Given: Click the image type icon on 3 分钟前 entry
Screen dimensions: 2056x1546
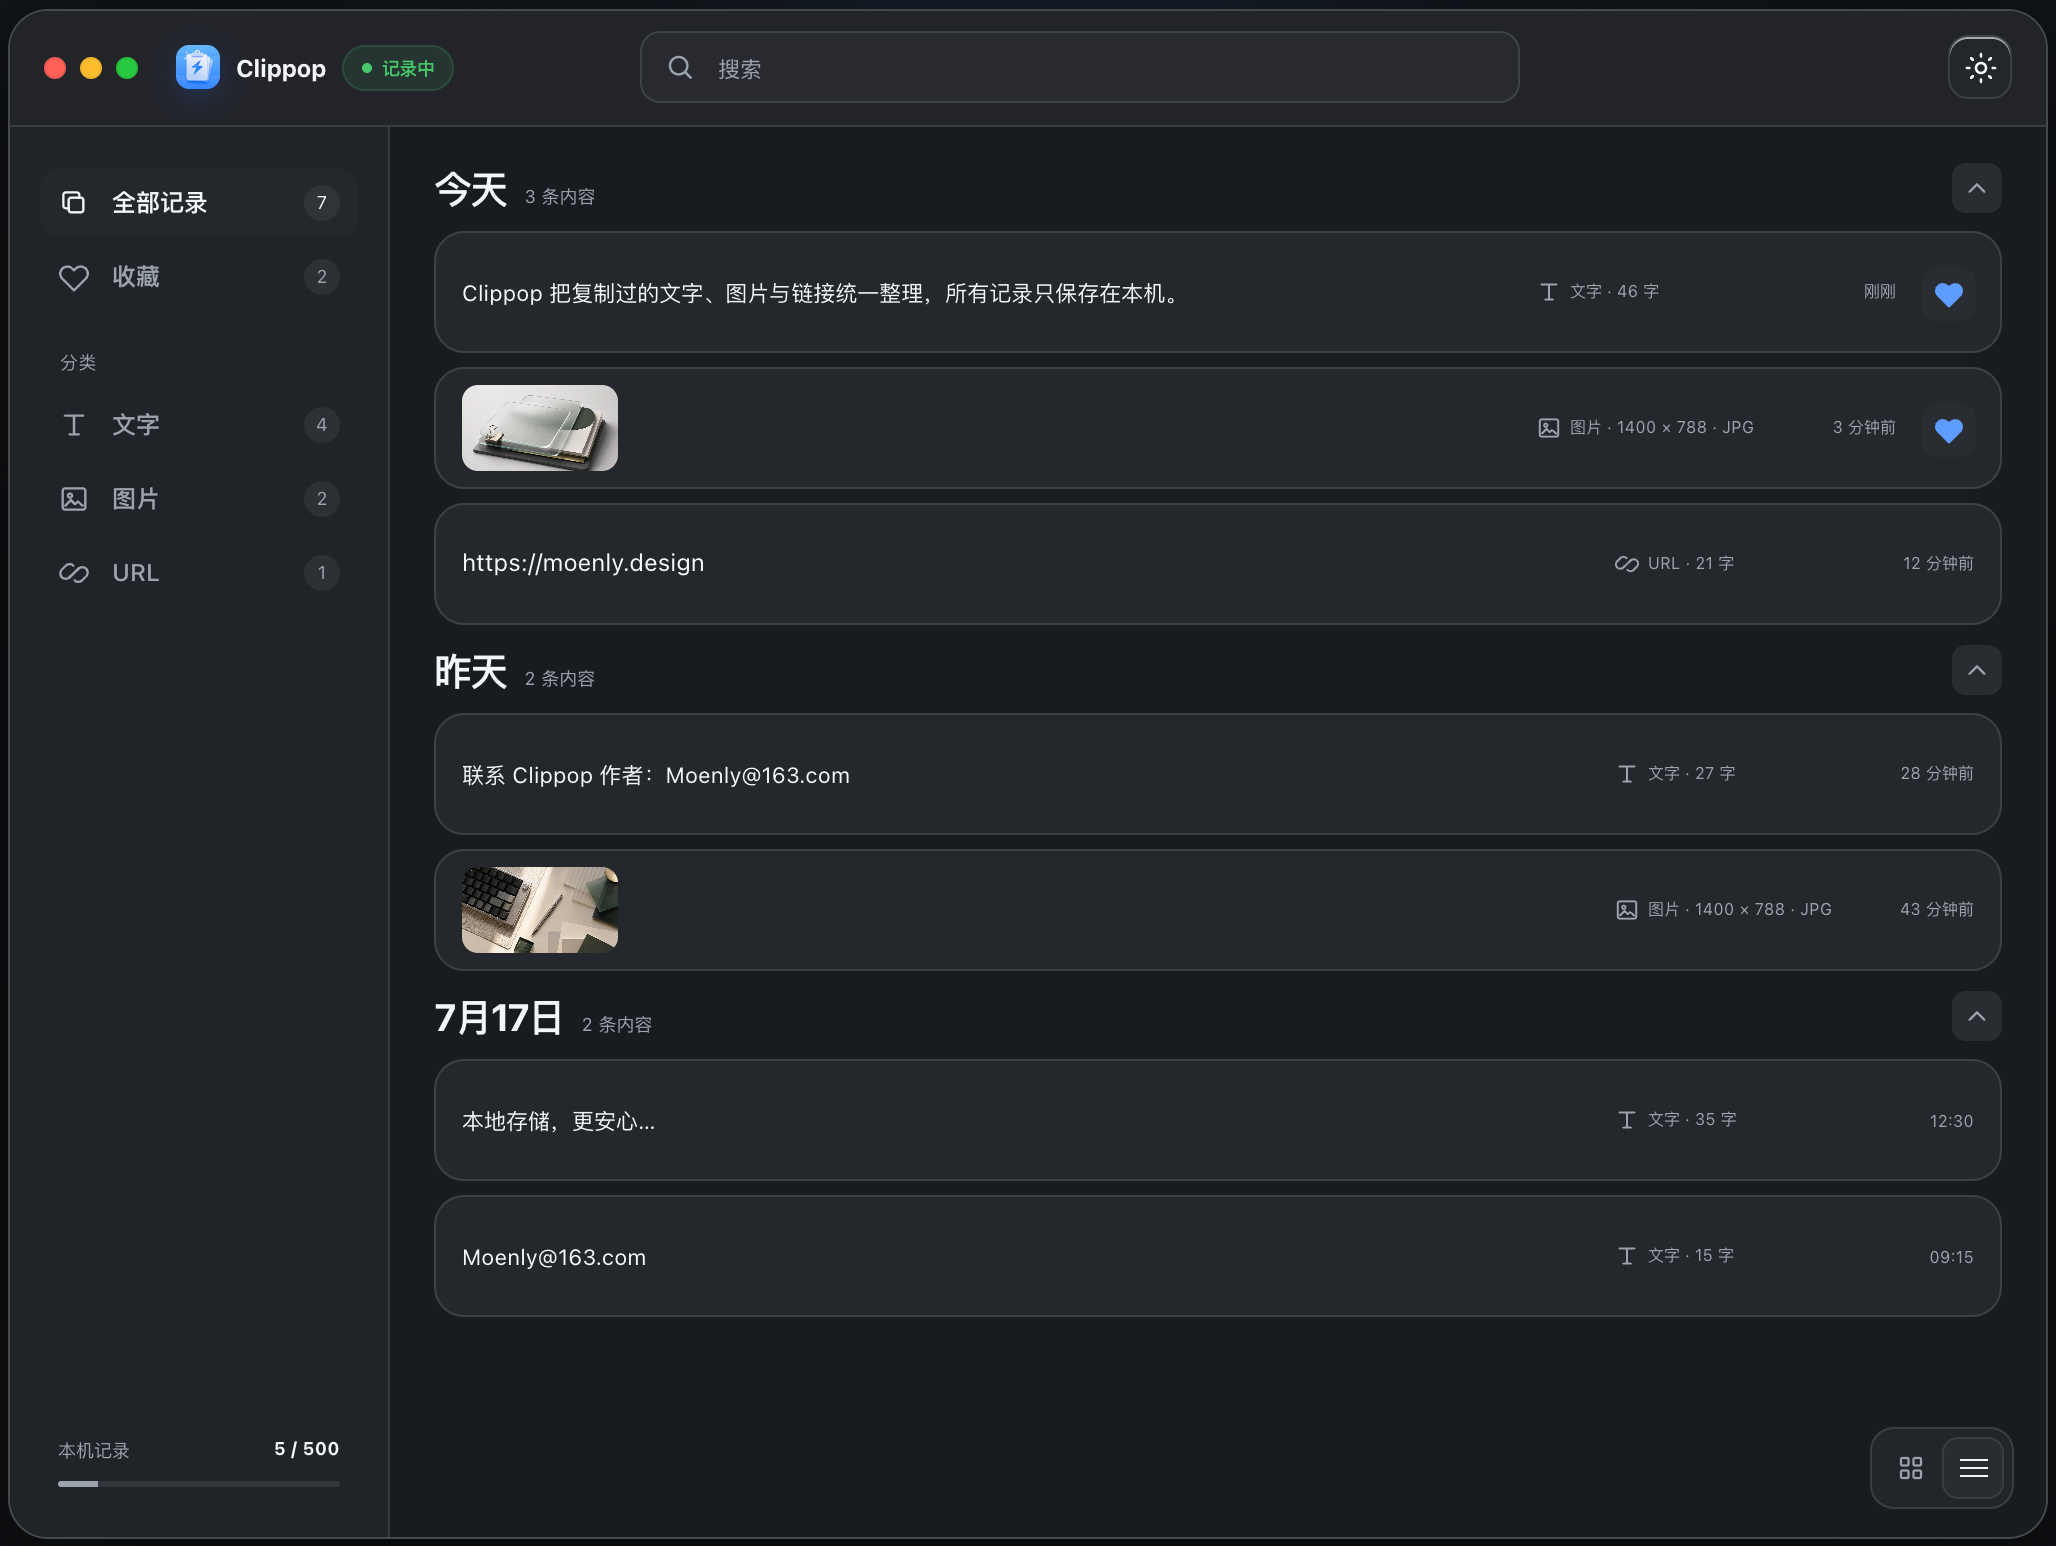Looking at the screenshot, I should [x=1549, y=428].
